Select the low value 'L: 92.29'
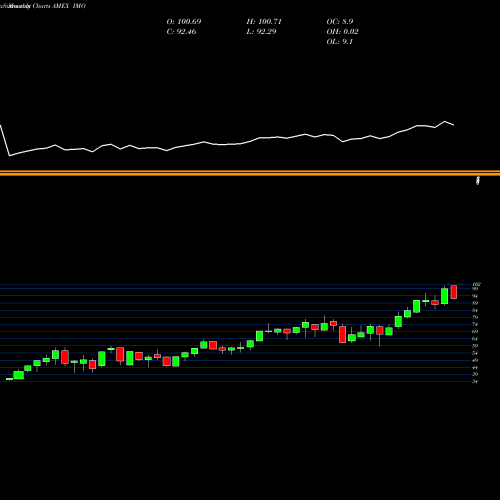Screen dimensions: 500x500 [x=261, y=32]
